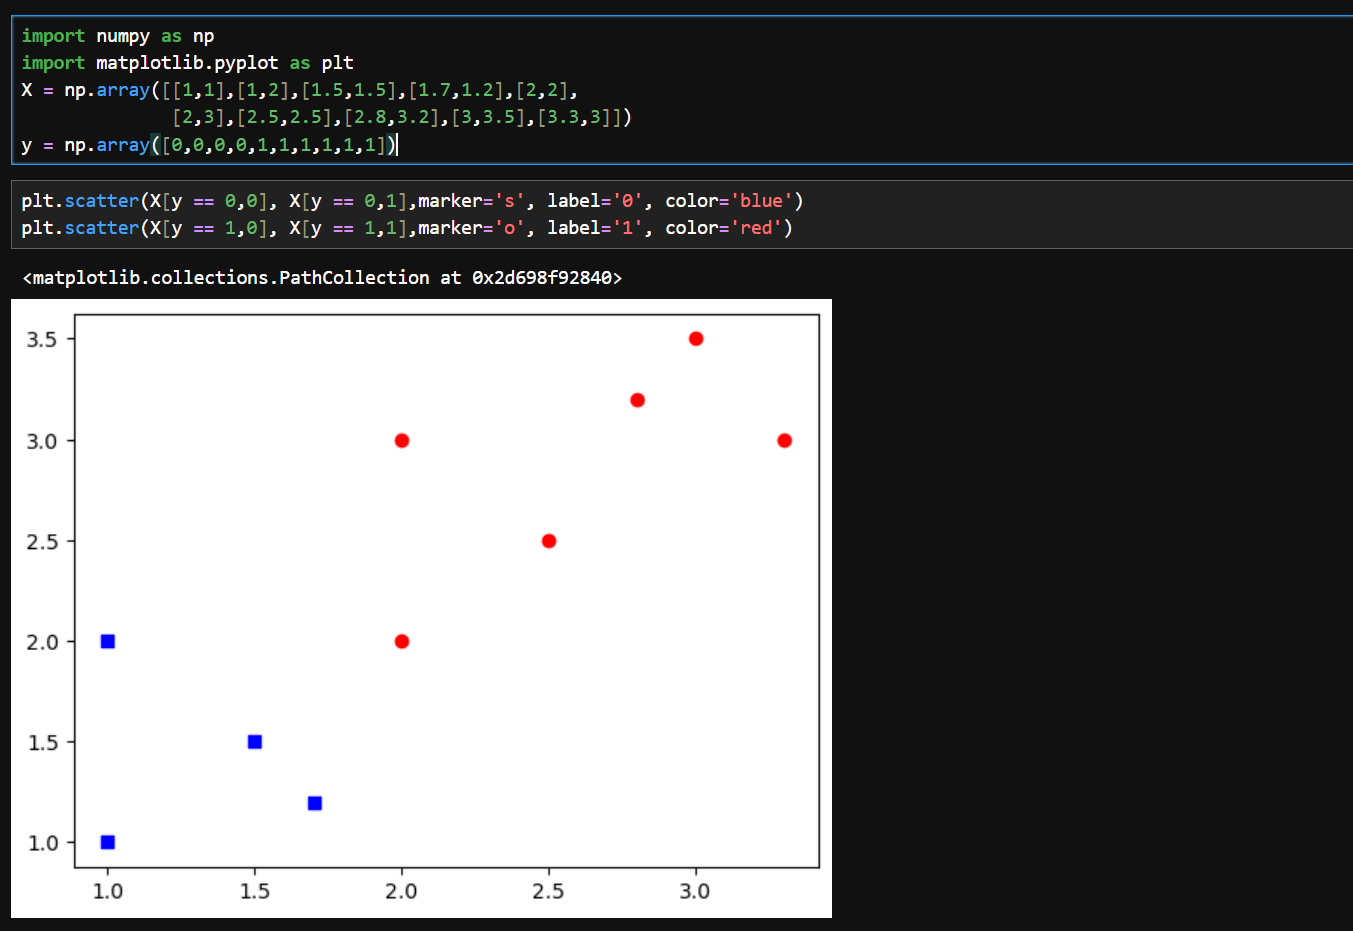Click y-axis tick label 1.0
Viewport: 1353px width, 931px height.
[x=42, y=843]
